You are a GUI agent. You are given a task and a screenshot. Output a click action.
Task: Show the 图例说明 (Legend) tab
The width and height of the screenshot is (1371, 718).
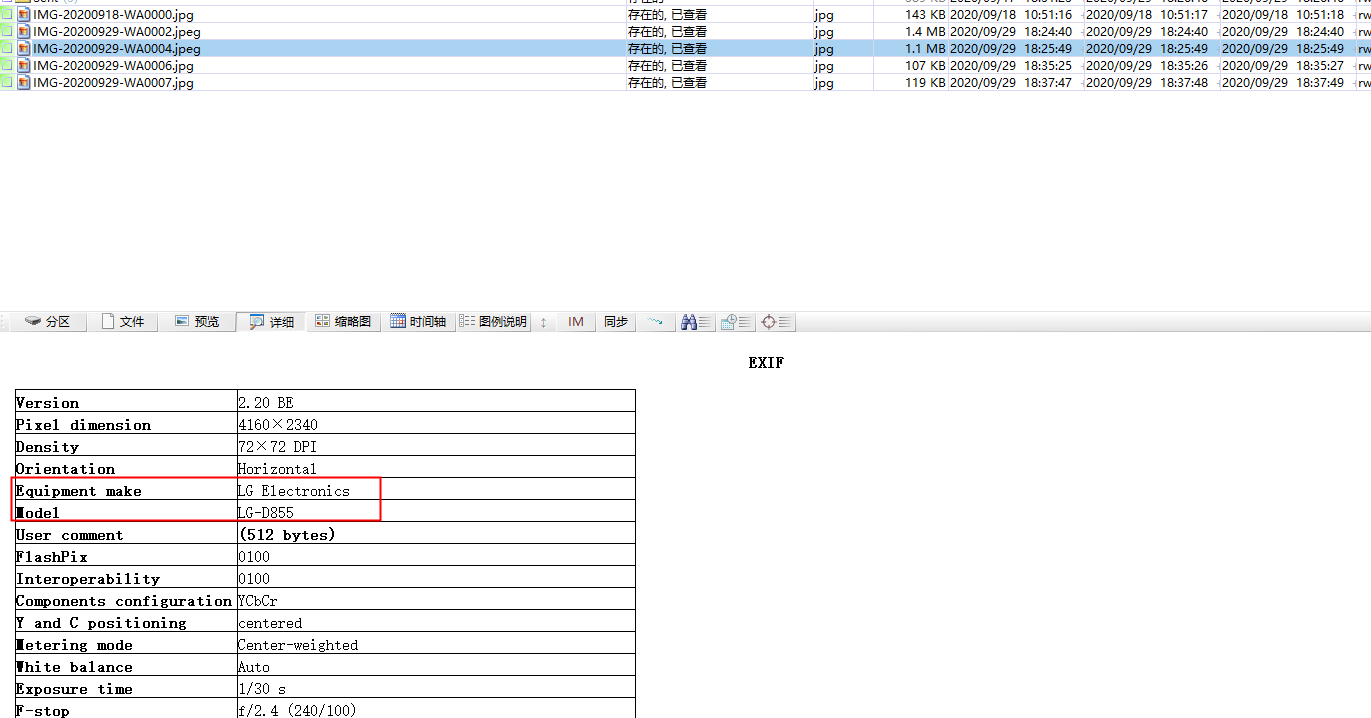tap(493, 321)
